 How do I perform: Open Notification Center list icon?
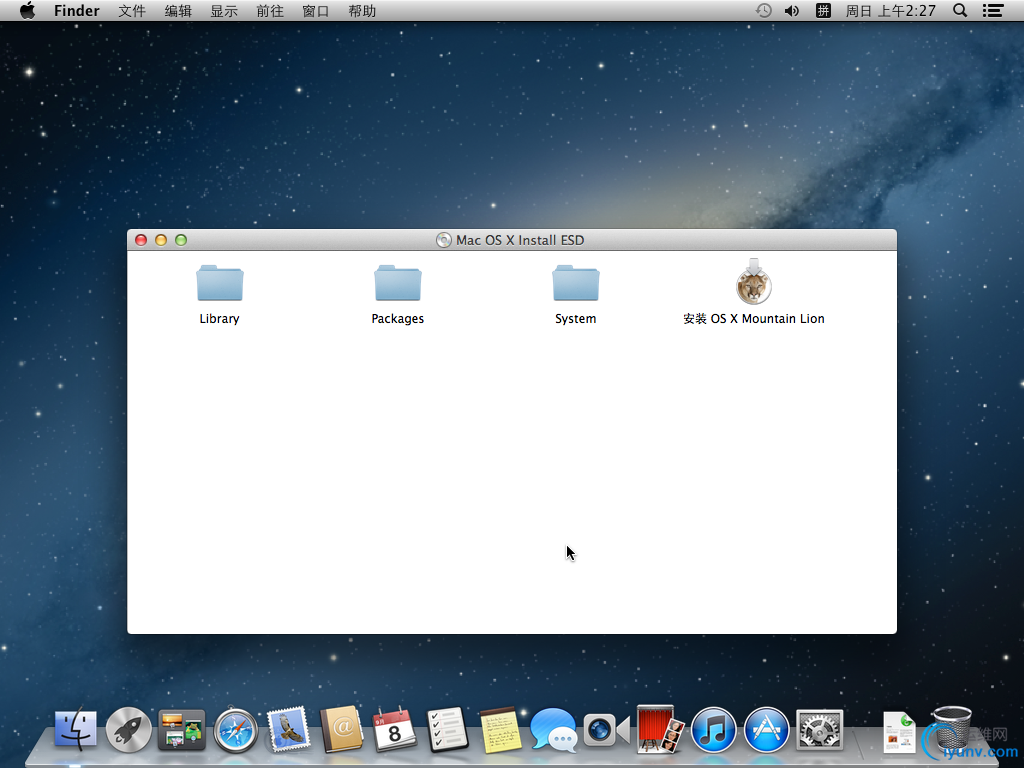coord(993,10)
